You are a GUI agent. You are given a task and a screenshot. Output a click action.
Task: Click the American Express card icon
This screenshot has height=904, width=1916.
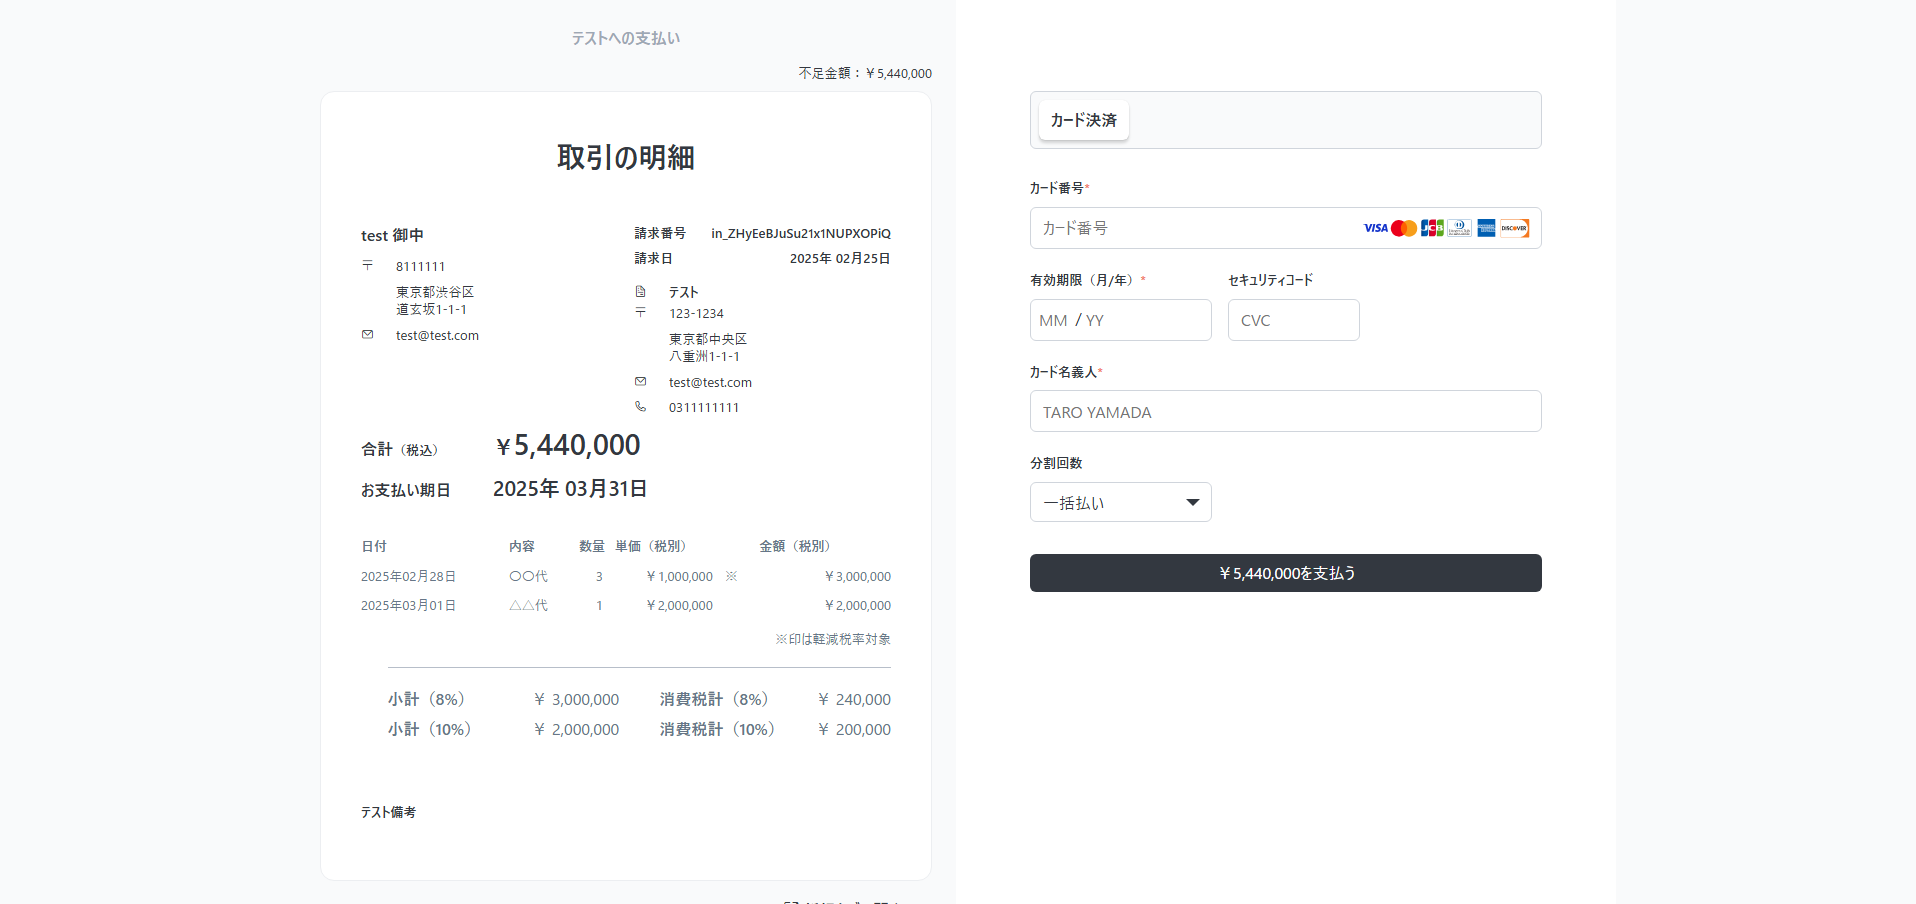click(1486, 228)
